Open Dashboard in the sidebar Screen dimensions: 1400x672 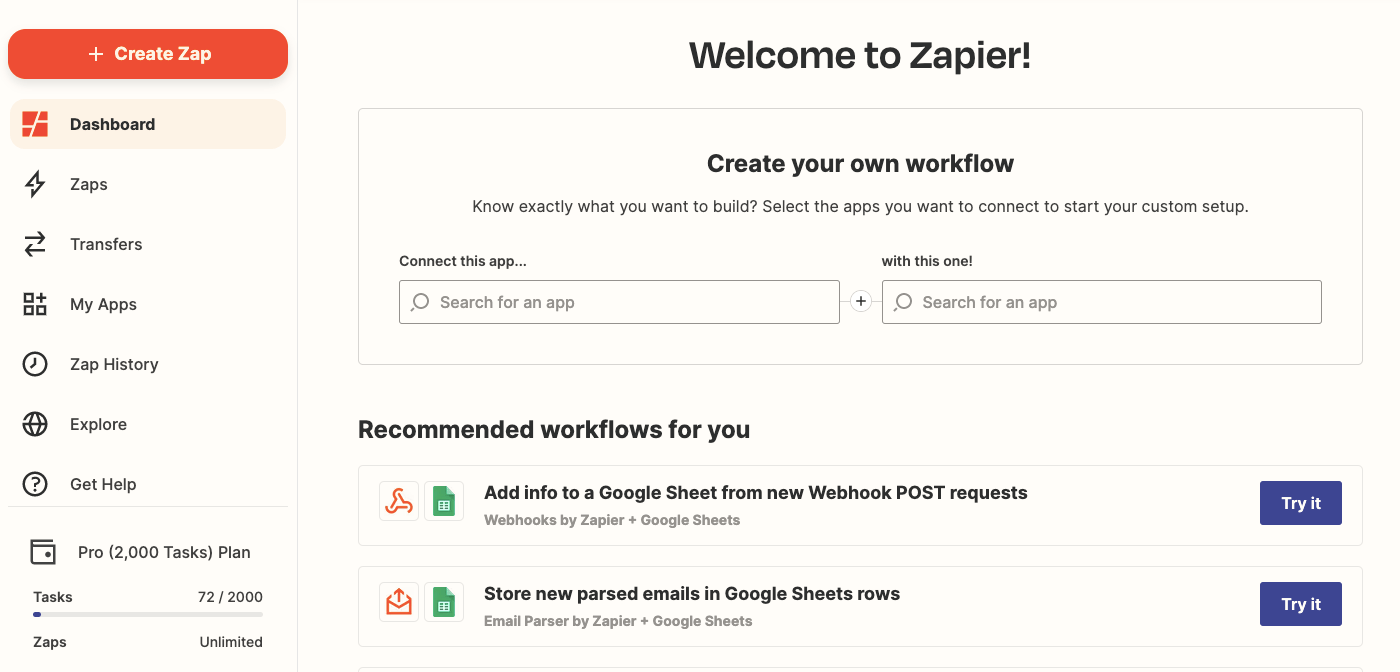coord(148,124)
